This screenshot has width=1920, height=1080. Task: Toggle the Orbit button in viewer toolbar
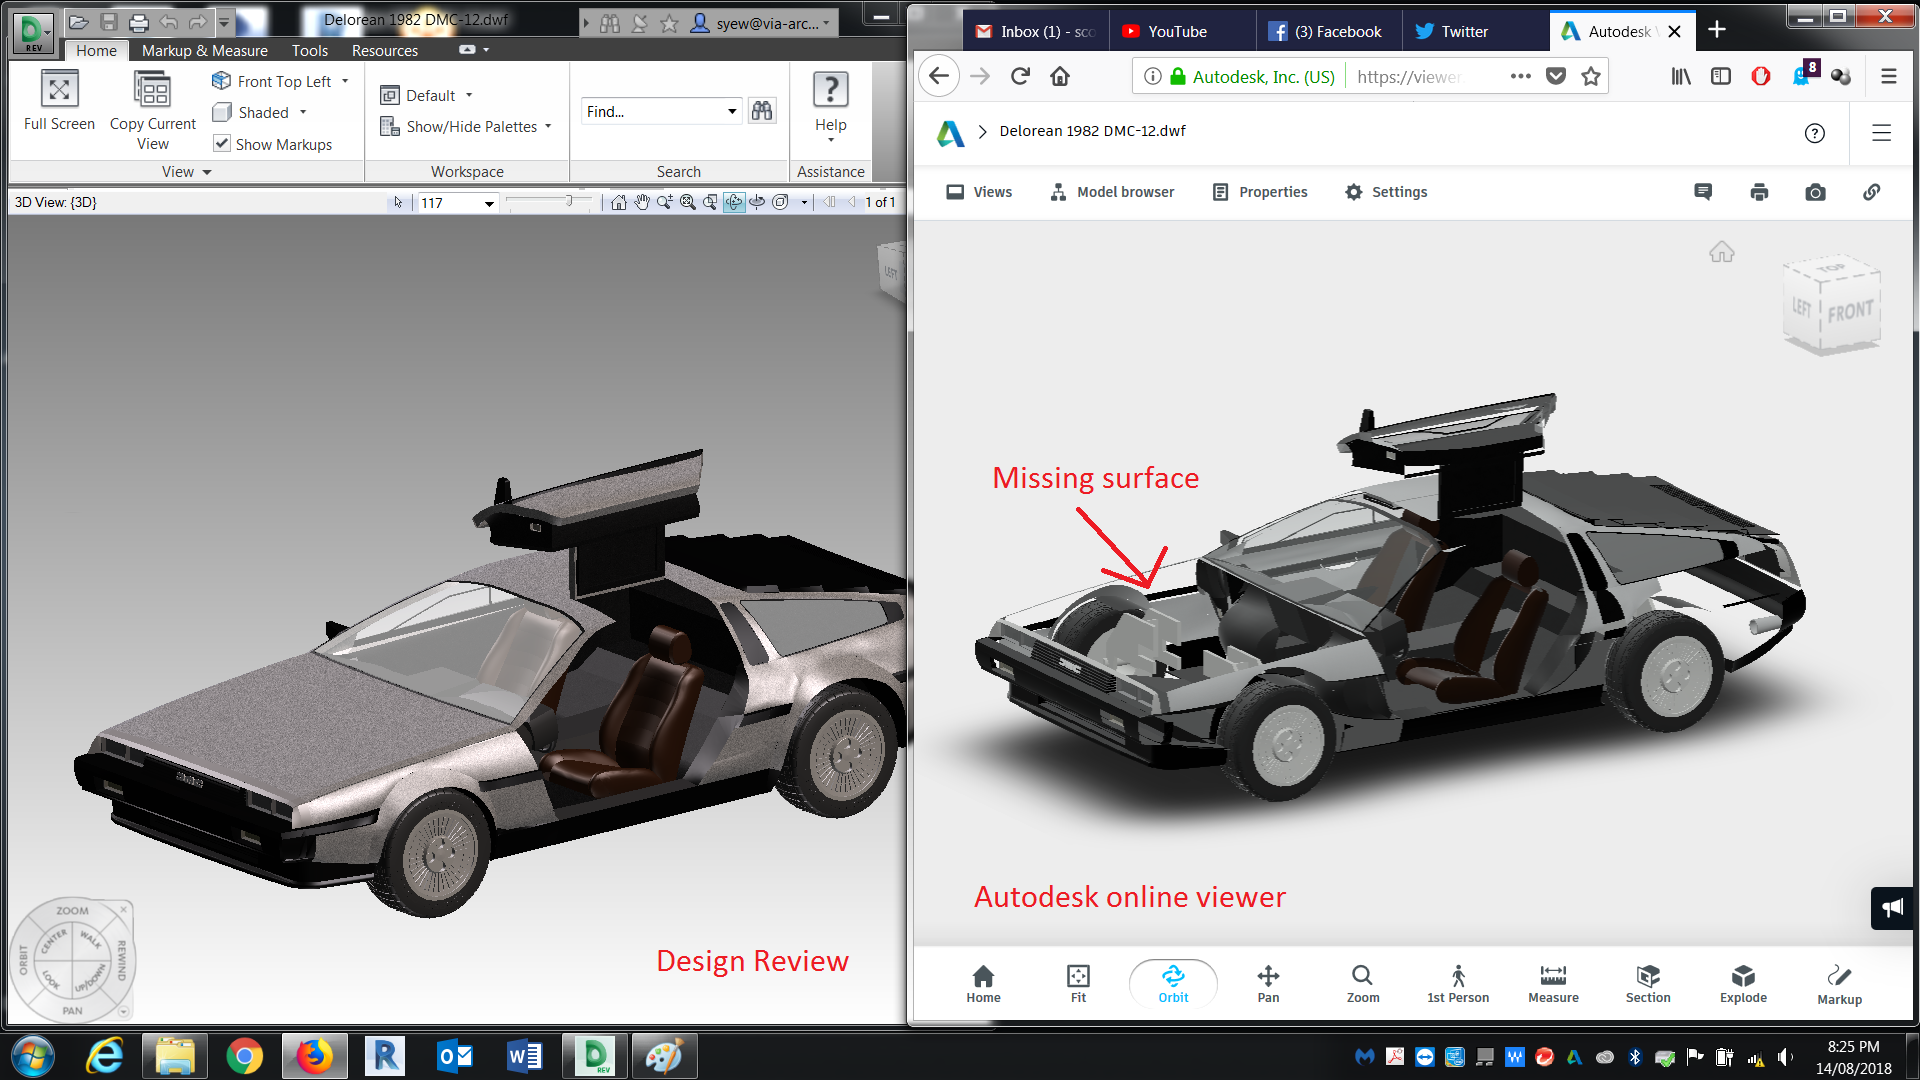[x=1173, y=983]
